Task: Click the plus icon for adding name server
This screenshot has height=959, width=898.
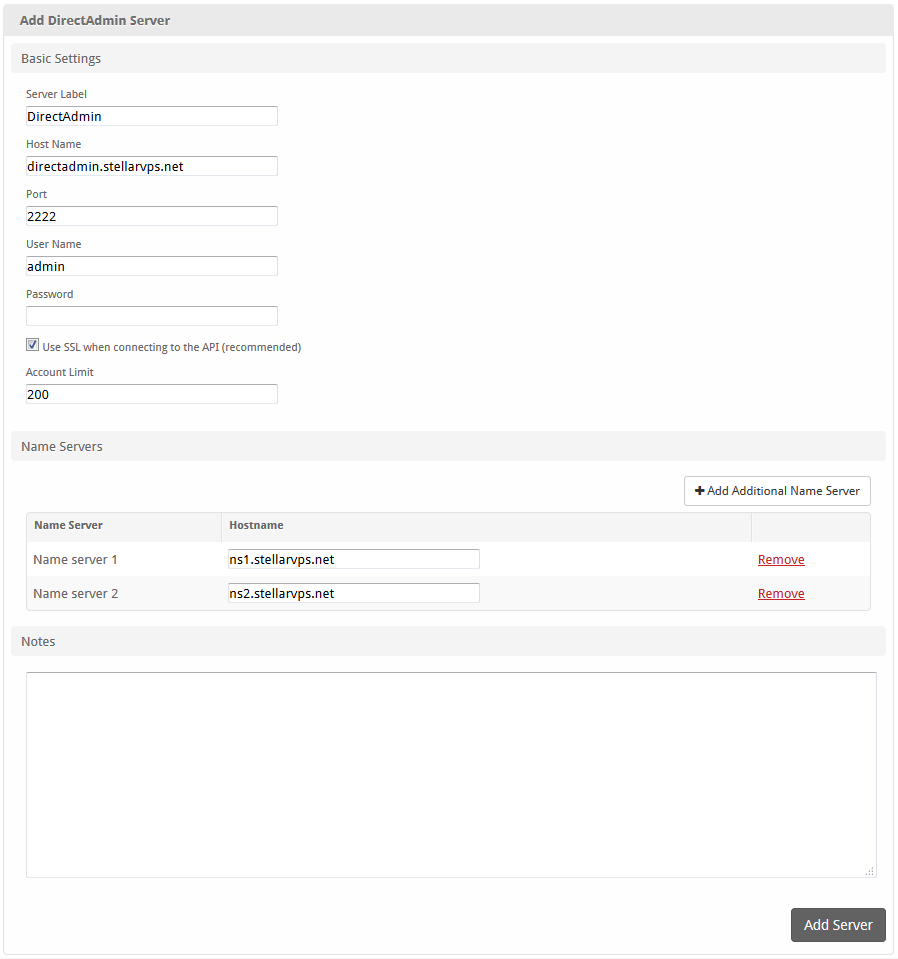Action: (x=700, y=491)
